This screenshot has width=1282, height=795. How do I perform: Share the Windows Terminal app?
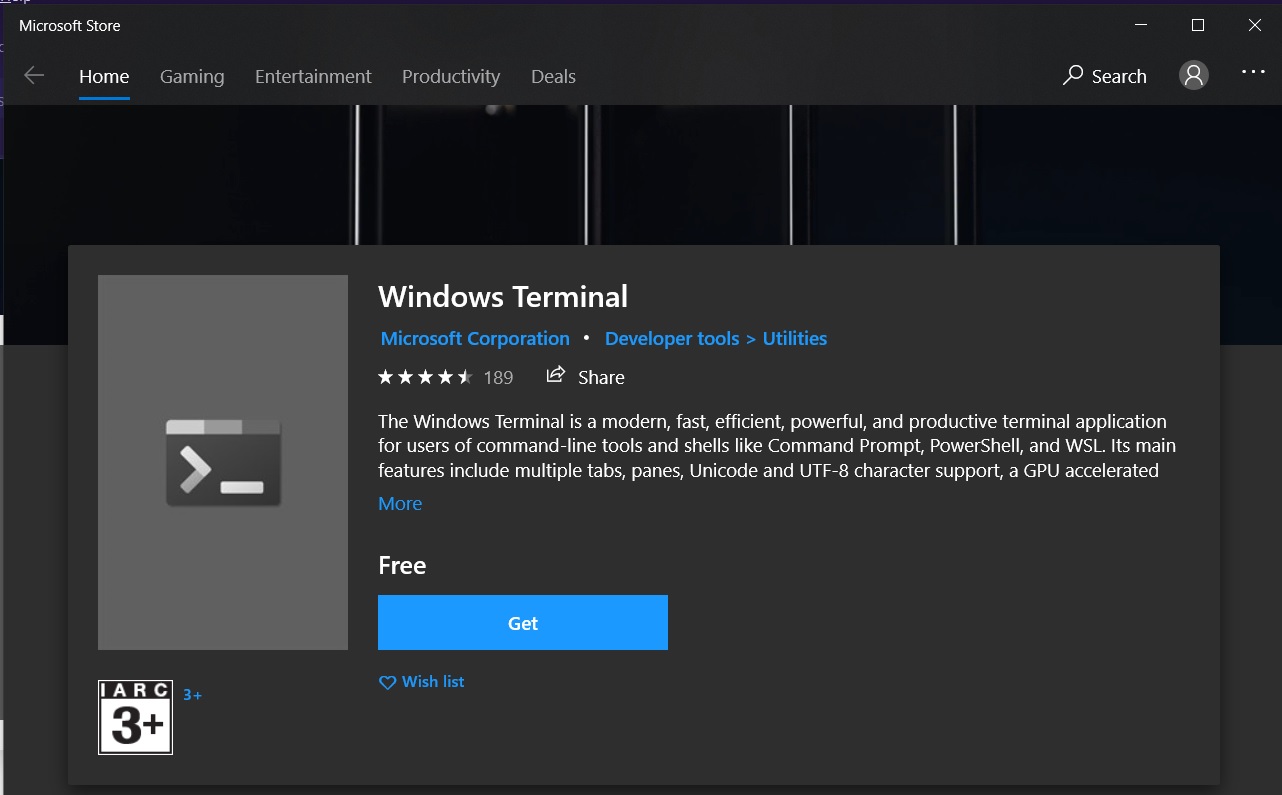(585, 376)
